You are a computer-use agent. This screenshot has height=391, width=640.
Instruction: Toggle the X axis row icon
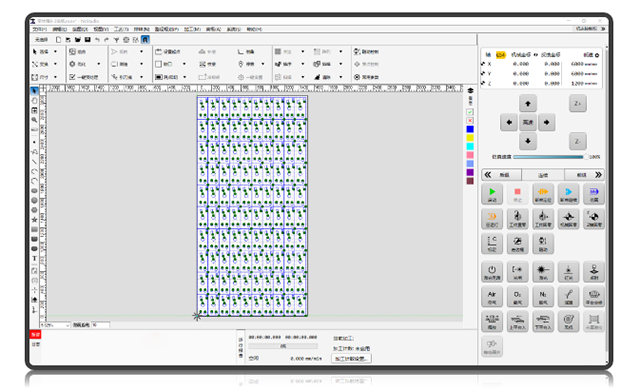(x=484, y=64)
